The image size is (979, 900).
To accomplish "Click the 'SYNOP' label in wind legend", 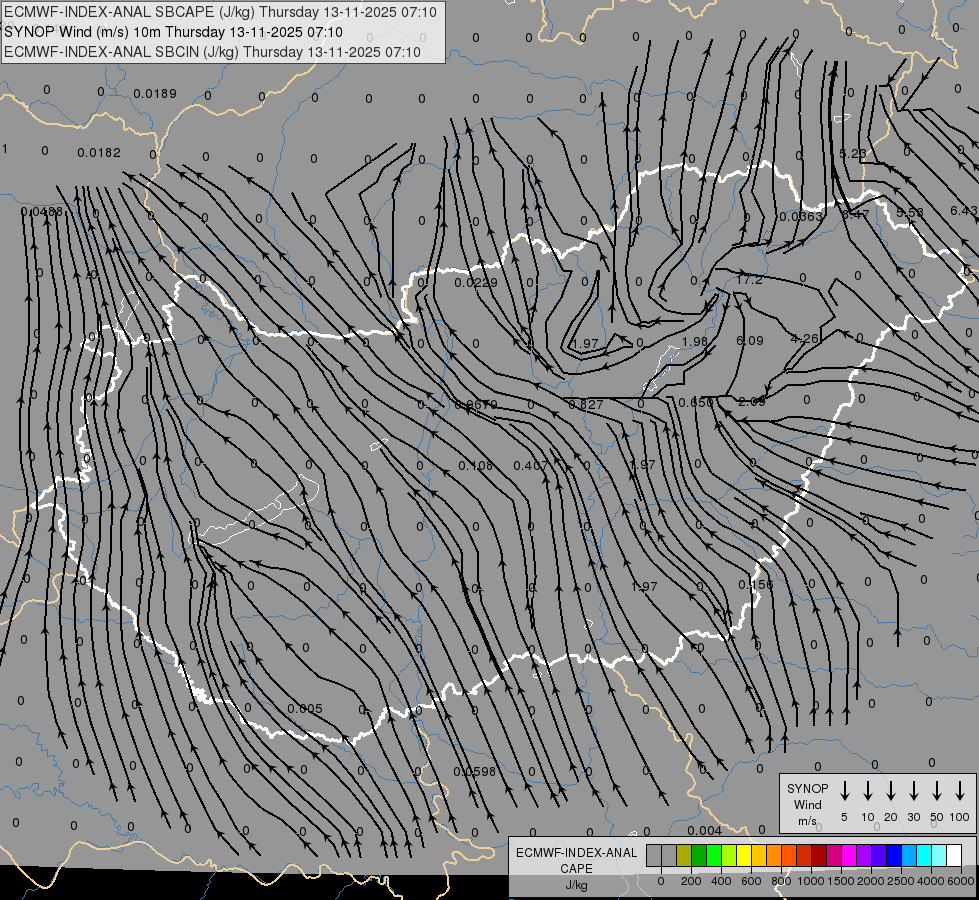I will coord(807,788).
